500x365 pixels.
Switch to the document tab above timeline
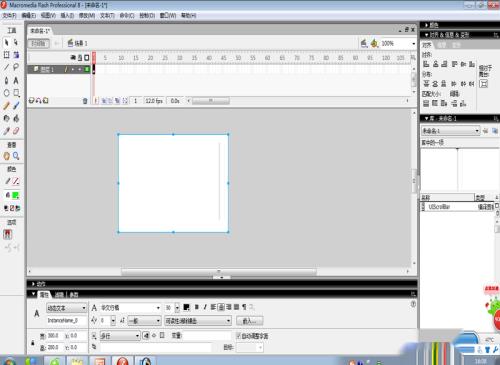tap(40, 31)
